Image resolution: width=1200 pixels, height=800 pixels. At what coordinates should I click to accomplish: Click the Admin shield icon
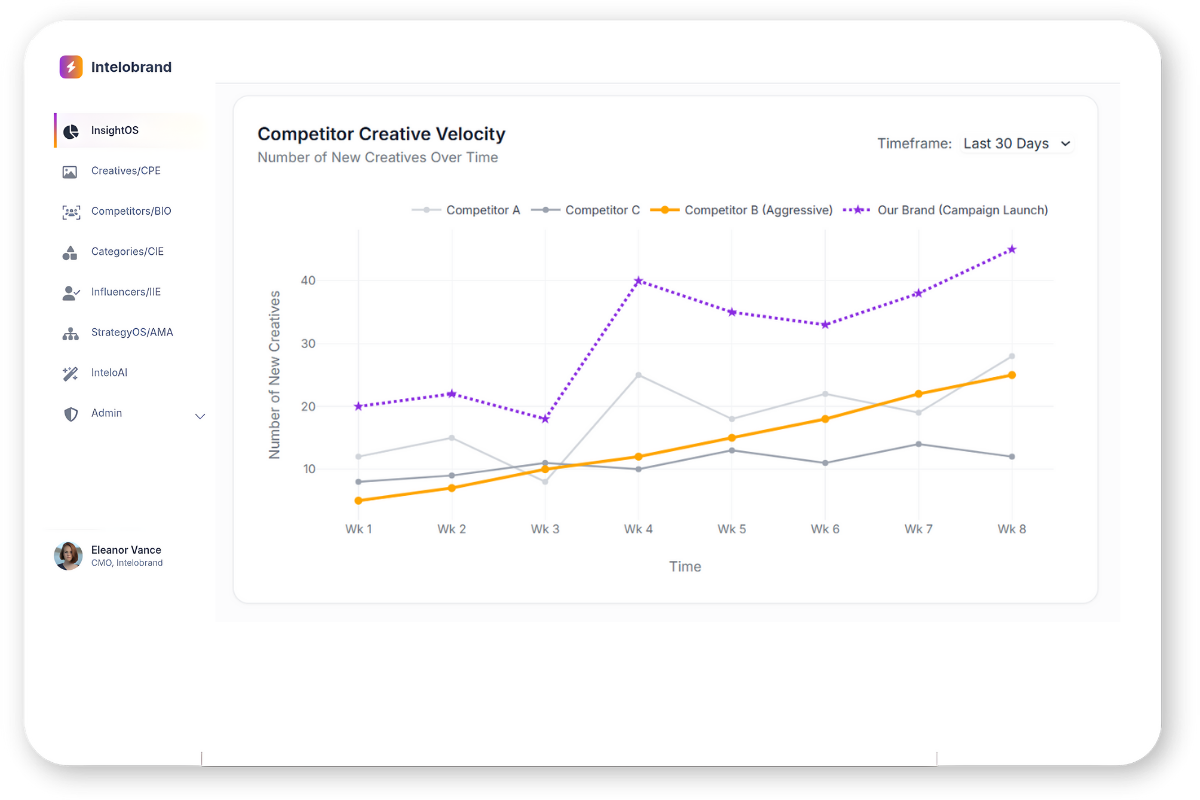pos(70,414)
